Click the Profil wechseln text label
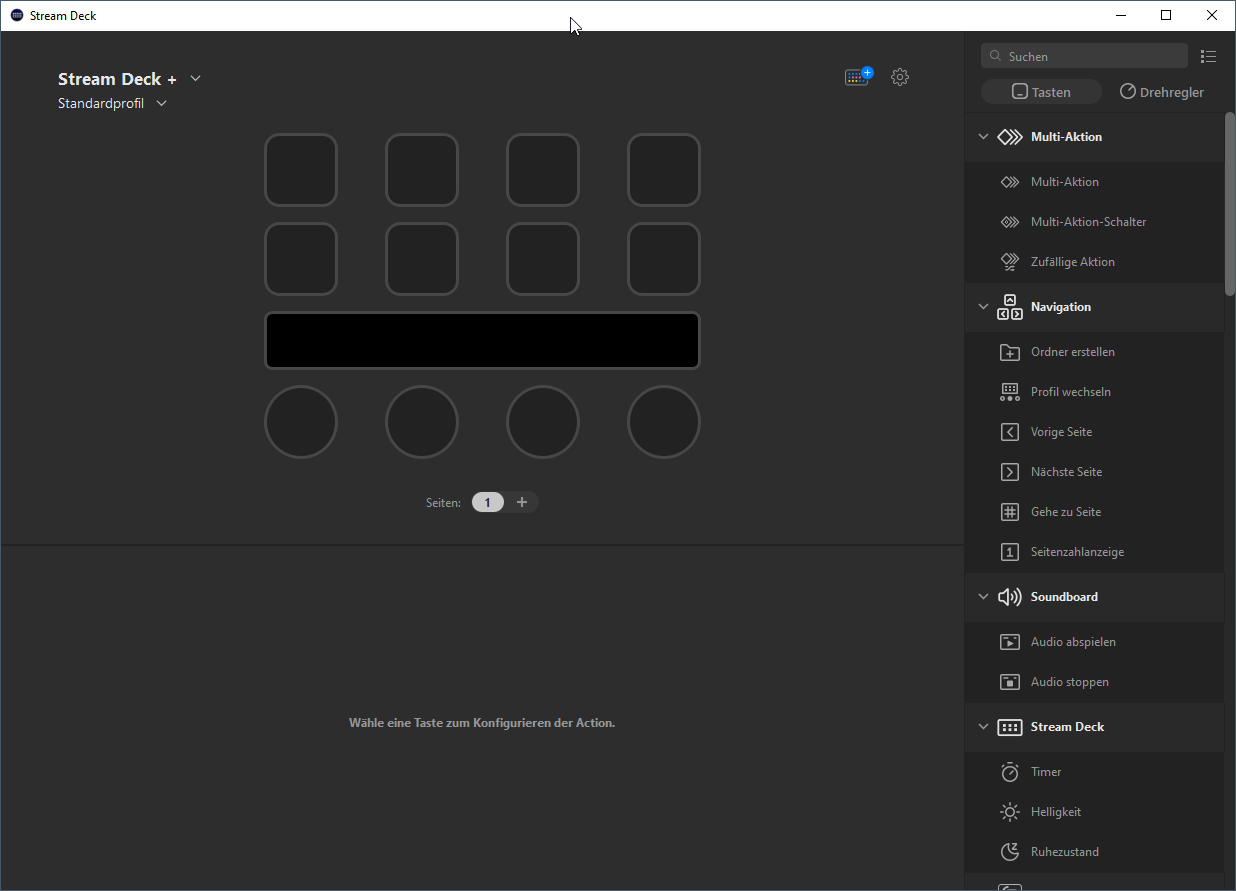1236x891 pixels. point(1071,392)
